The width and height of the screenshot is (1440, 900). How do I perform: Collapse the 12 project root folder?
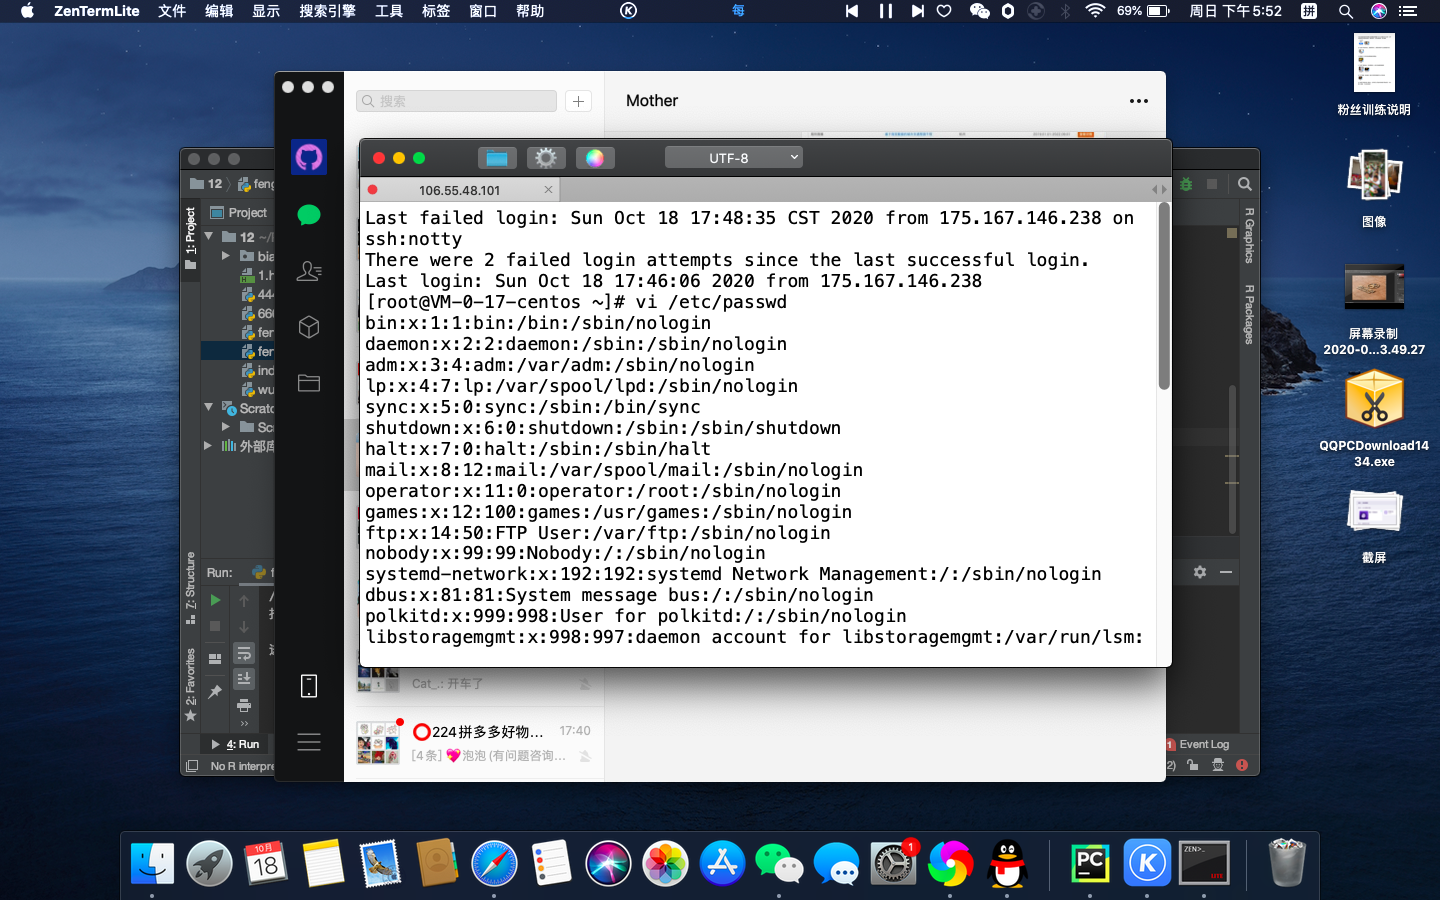(x=209, y=237)
